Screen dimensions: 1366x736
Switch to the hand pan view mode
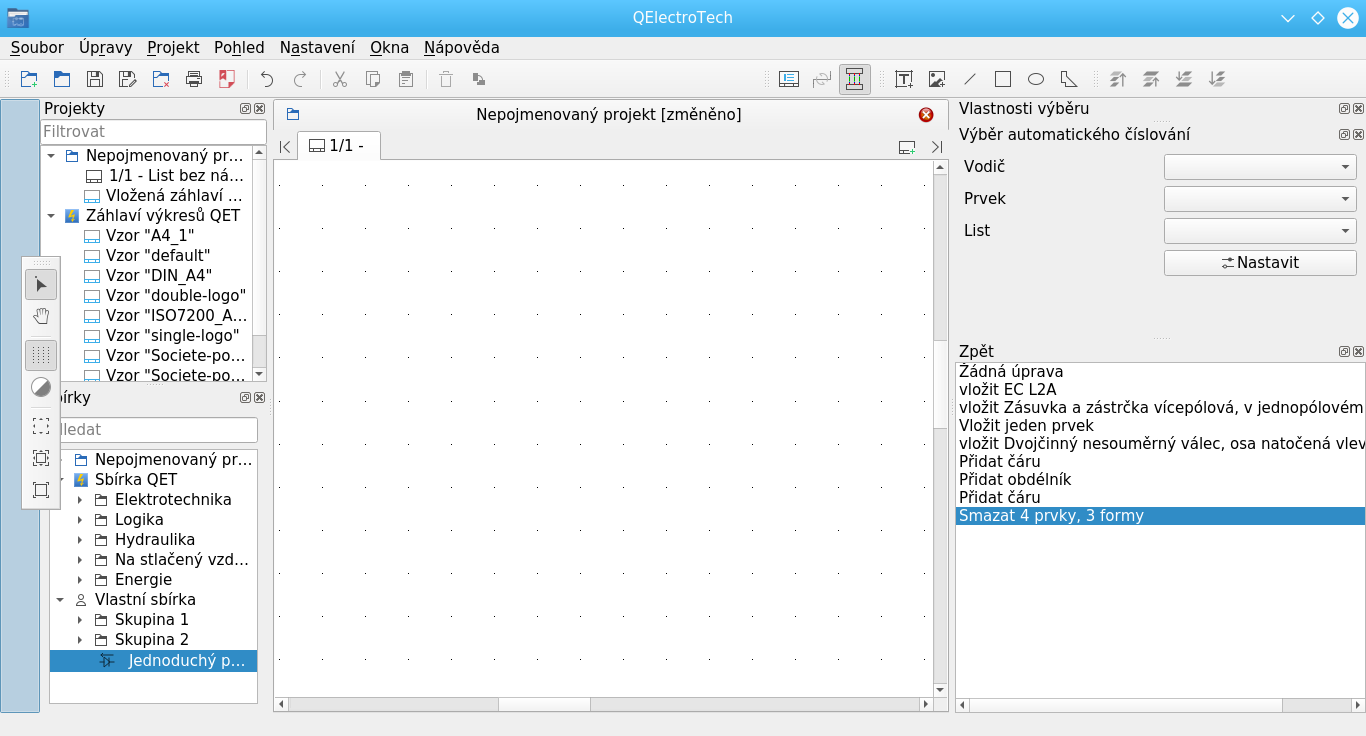(x=41, y=317)
